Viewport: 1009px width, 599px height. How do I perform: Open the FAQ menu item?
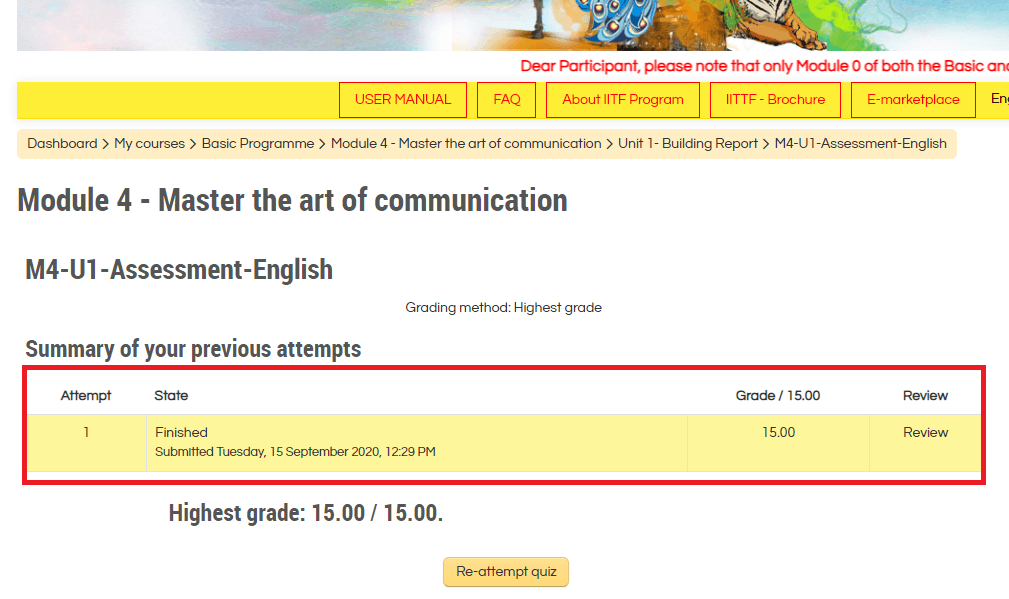[x=506, y=100]
